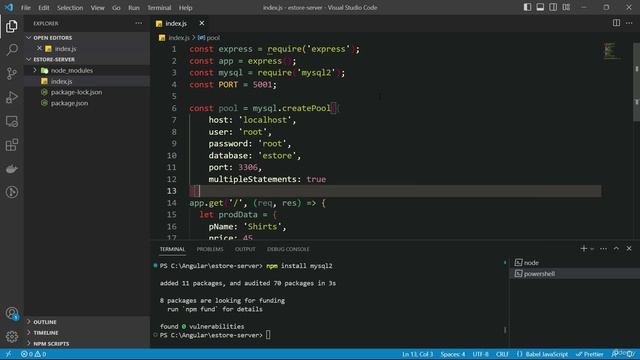Image resolution: width=640 pixels, height=360 pixels.
Task: Change end of line sequence CRLF
Action: 502,354
